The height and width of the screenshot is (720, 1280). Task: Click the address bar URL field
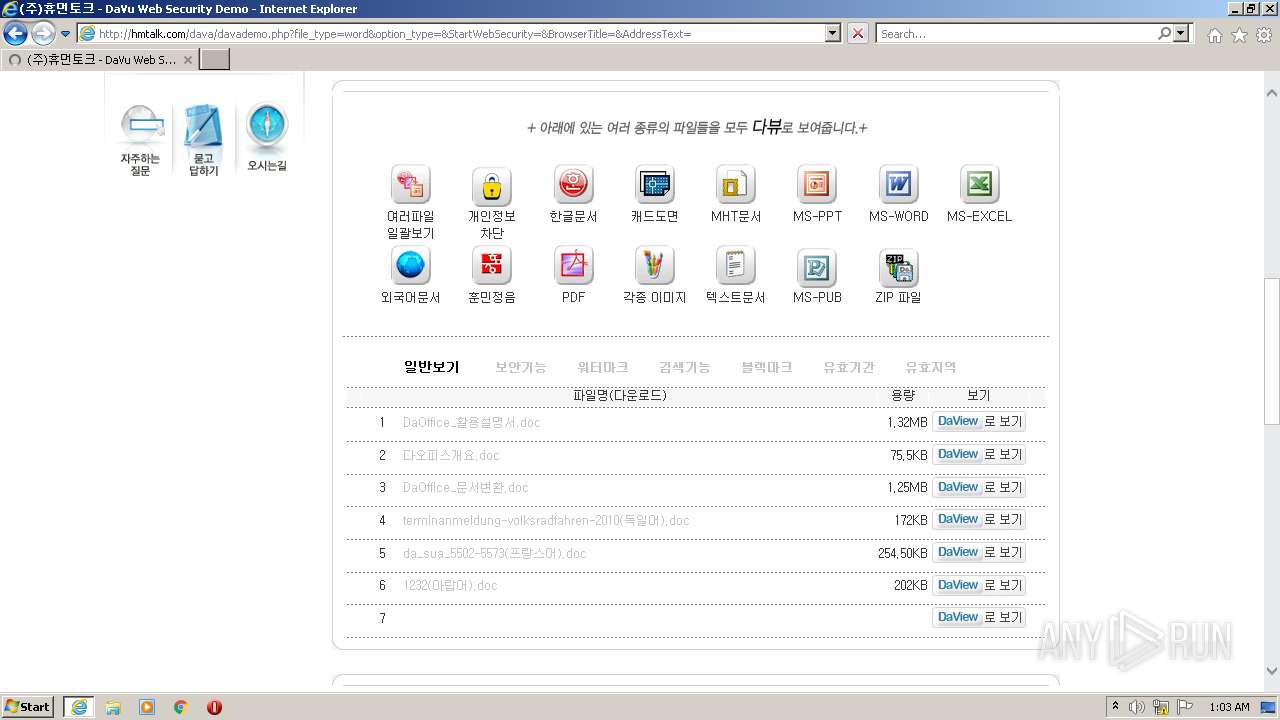click(x=460, y=33)
